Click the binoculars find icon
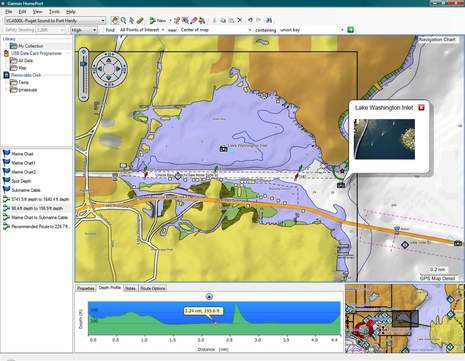 coord(269,20)
